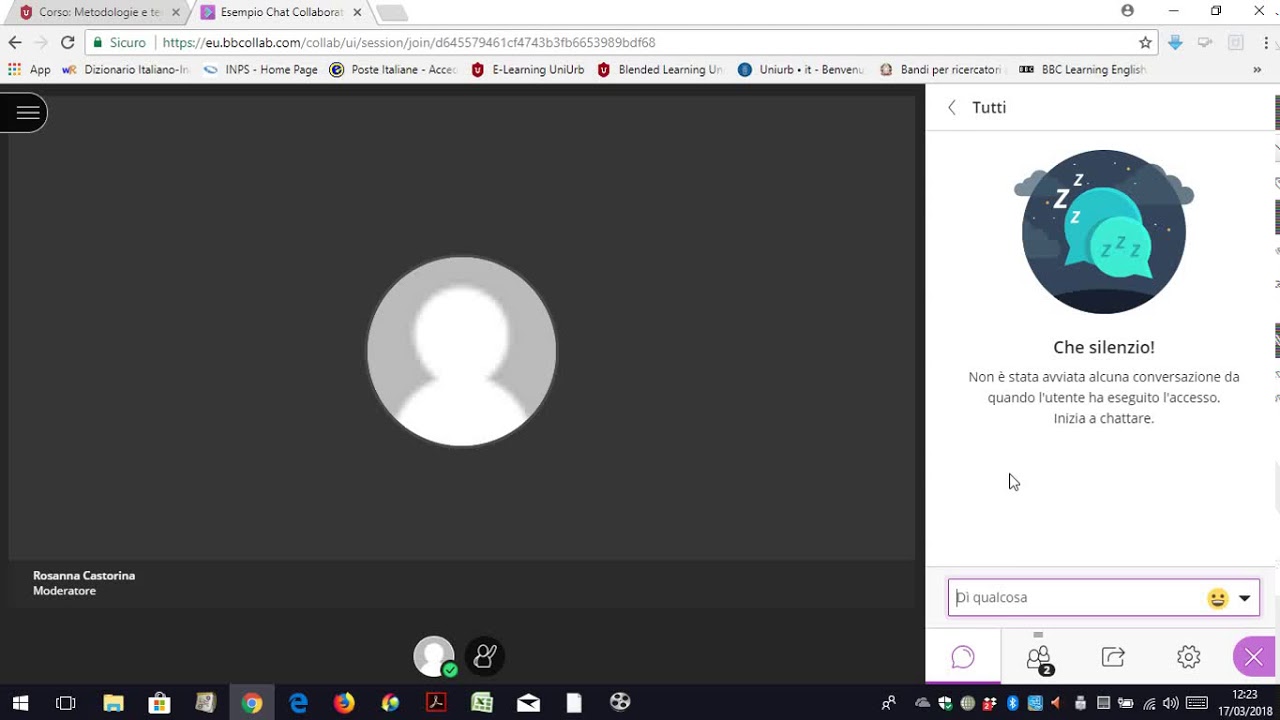The image size is (1280, 720).
Task: Switch to the Chat panel tab
Action: 963,657
